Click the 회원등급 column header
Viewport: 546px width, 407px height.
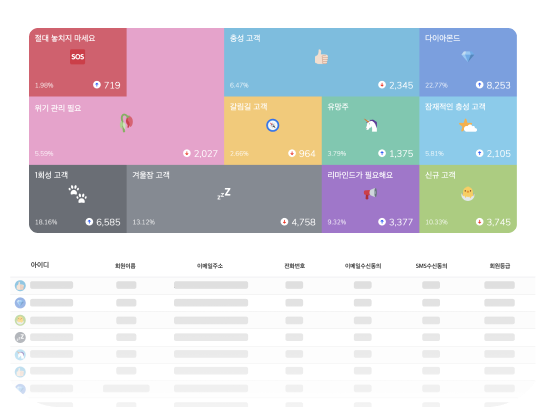tap(500, 266)
